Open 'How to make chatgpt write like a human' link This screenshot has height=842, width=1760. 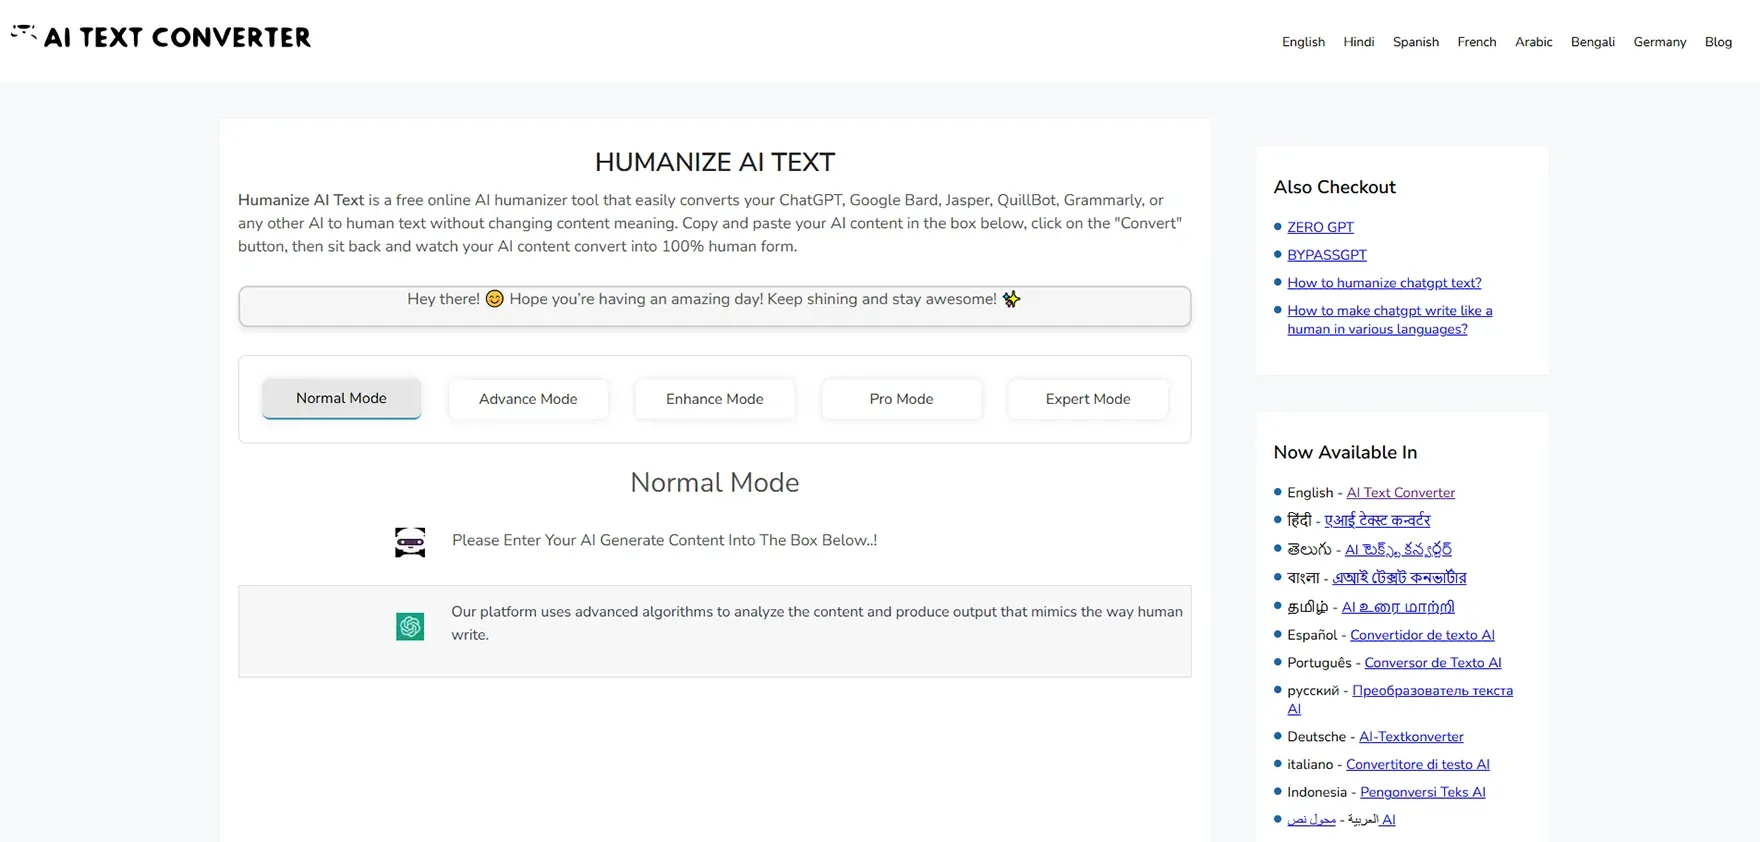pyautogui.click(x=1389, y=320)
